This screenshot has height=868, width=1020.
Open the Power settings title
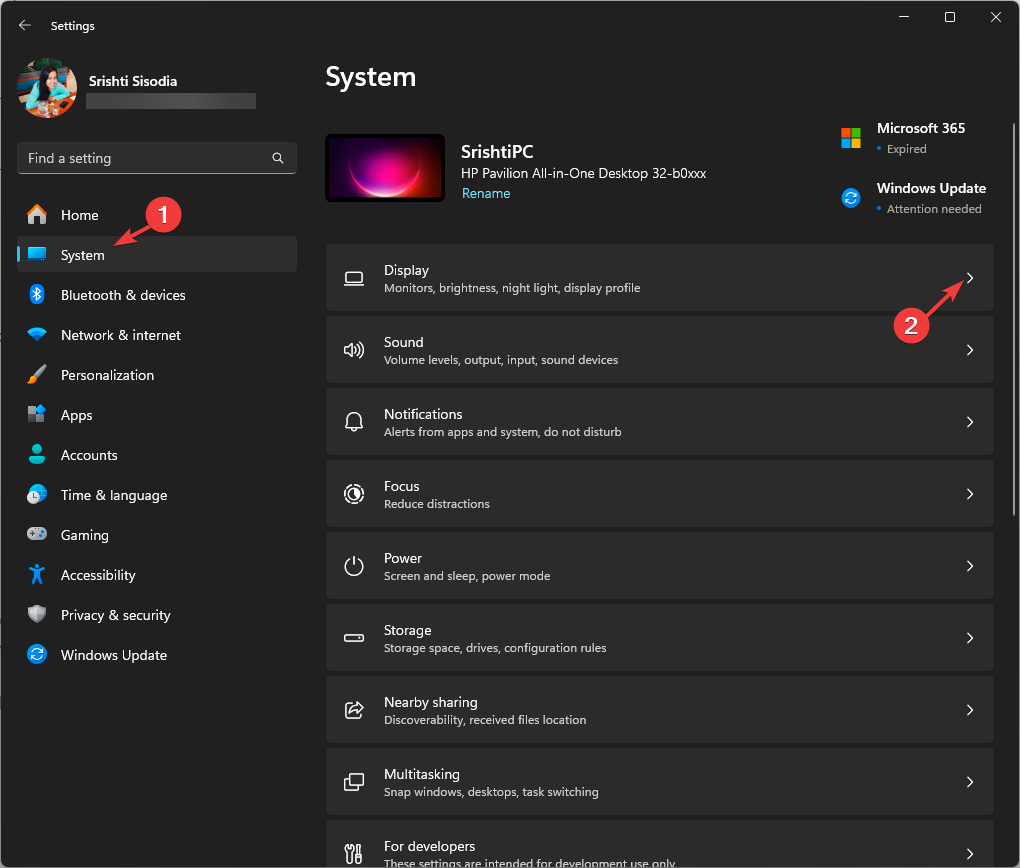click(x=403, y=558)
